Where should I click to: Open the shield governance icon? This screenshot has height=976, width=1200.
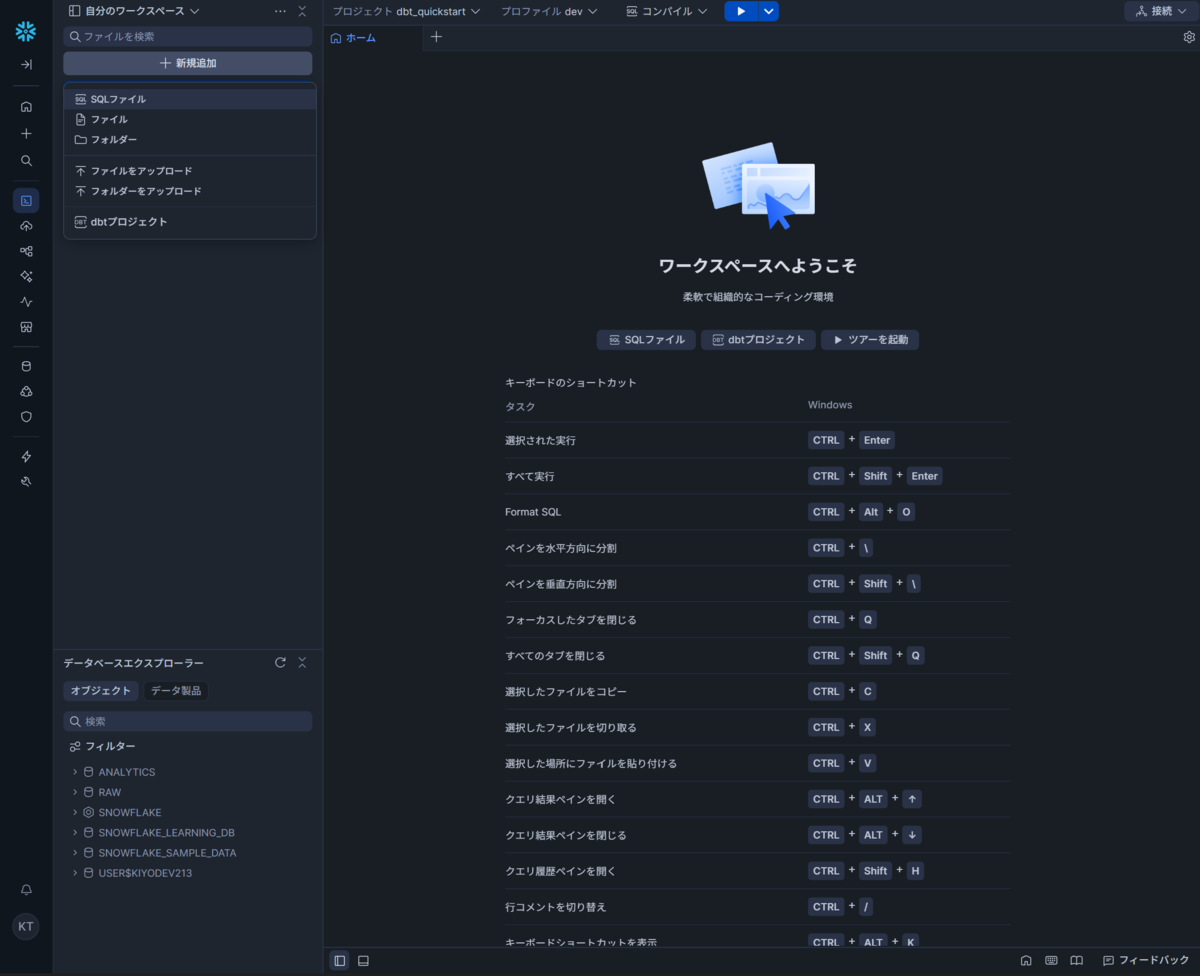pos(26,416)
